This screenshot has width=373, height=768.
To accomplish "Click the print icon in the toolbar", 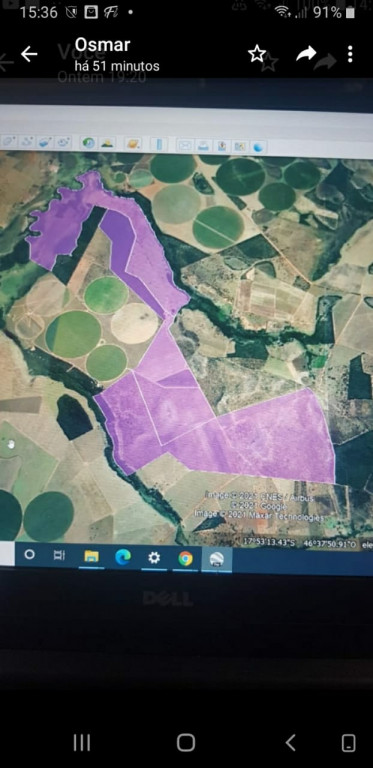I will point(204,145).
